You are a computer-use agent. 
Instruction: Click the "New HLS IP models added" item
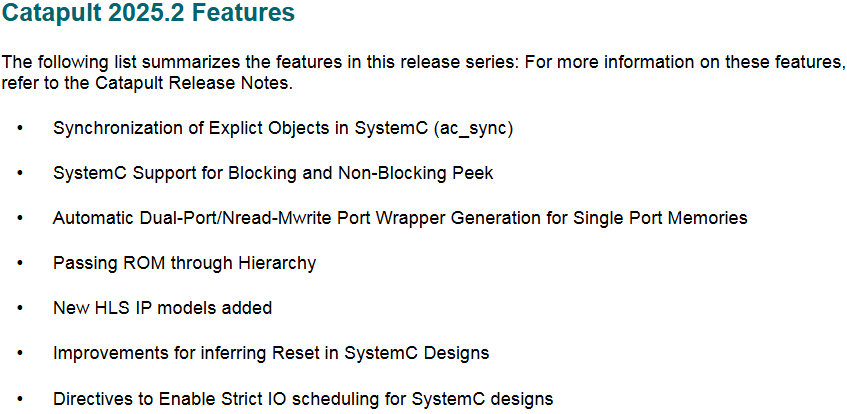(162, 308)
